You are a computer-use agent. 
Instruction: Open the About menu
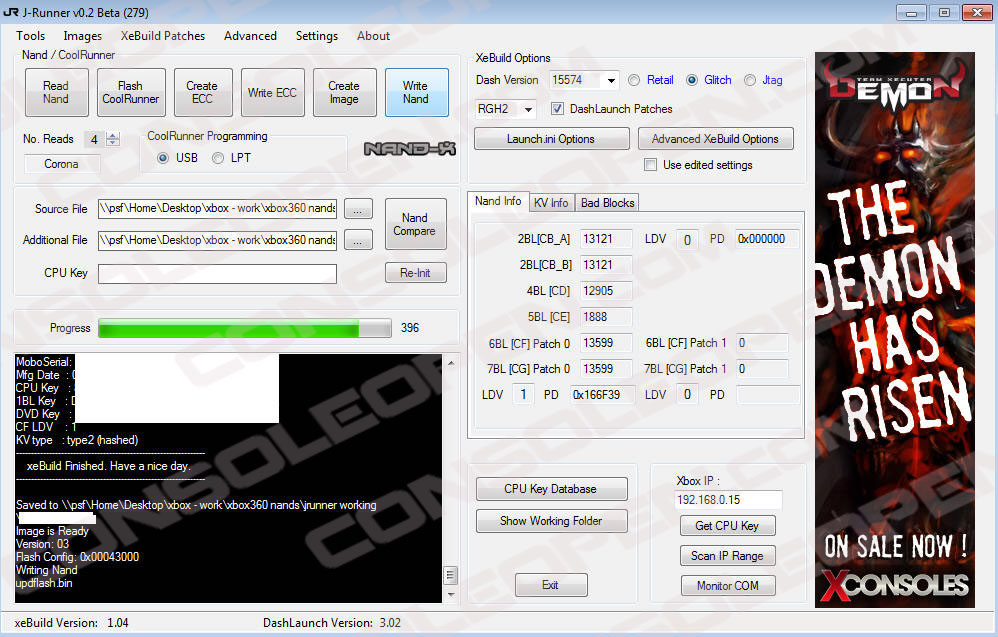pos(374,36)
